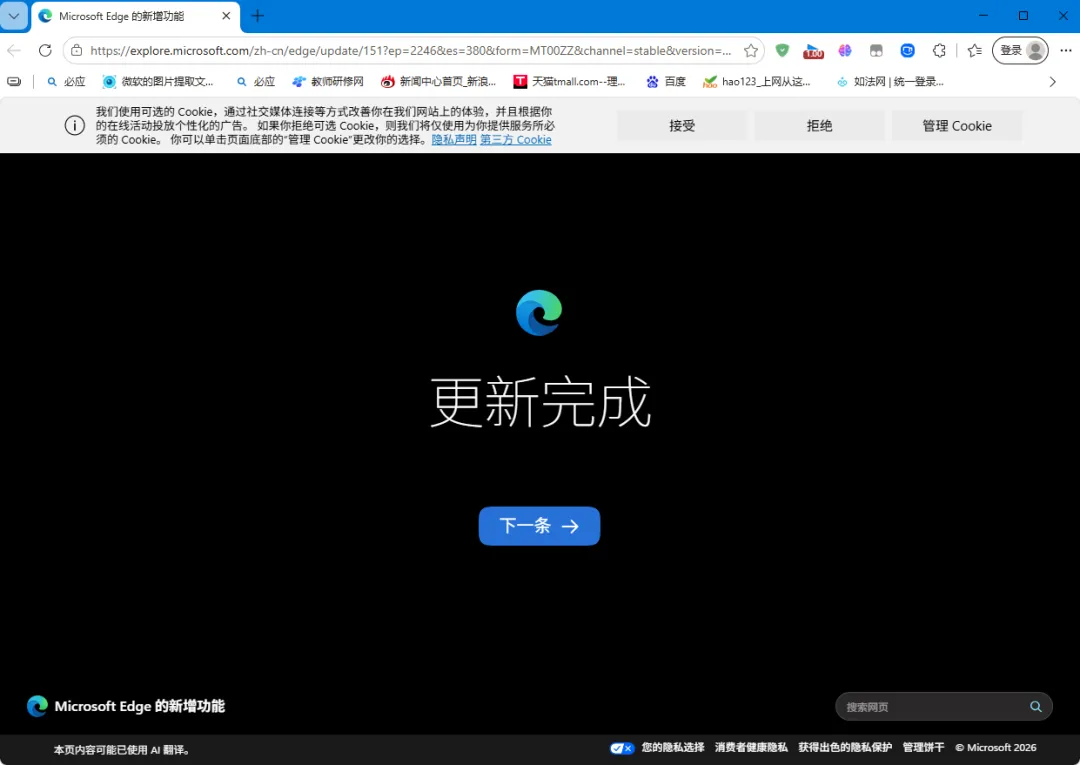The image size is (1080, 765).
Task: Toggle the privacy choices check/x icon
Action: [621, 748]
